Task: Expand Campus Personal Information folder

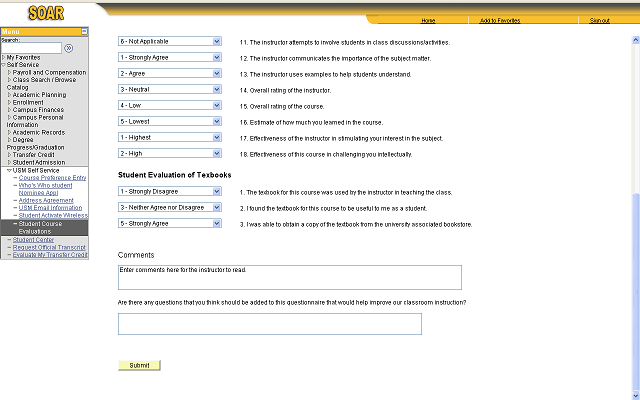Action: 9,117
